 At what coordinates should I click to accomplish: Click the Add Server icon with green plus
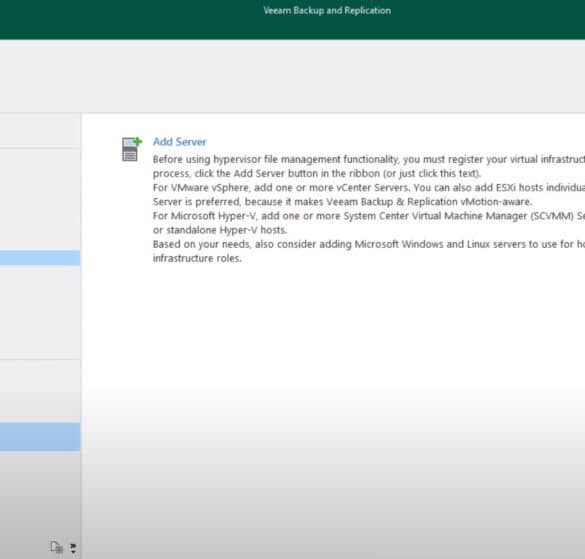coord(132,149)
